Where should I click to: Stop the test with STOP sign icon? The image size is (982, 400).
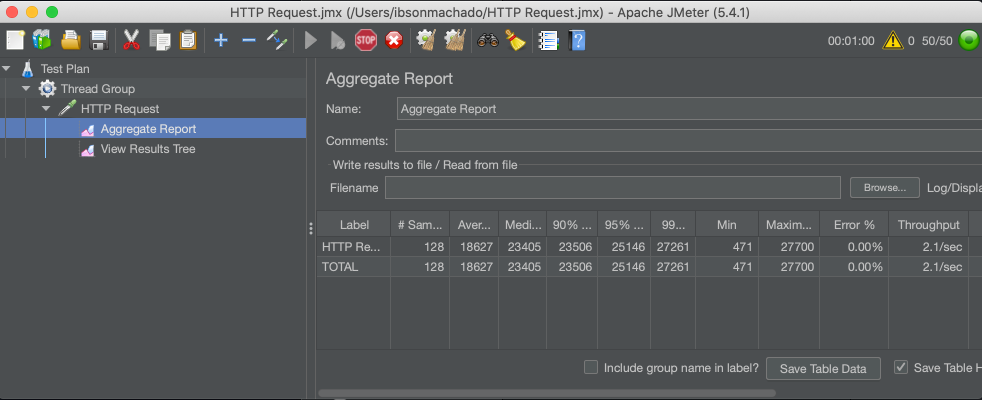(366, 41)
